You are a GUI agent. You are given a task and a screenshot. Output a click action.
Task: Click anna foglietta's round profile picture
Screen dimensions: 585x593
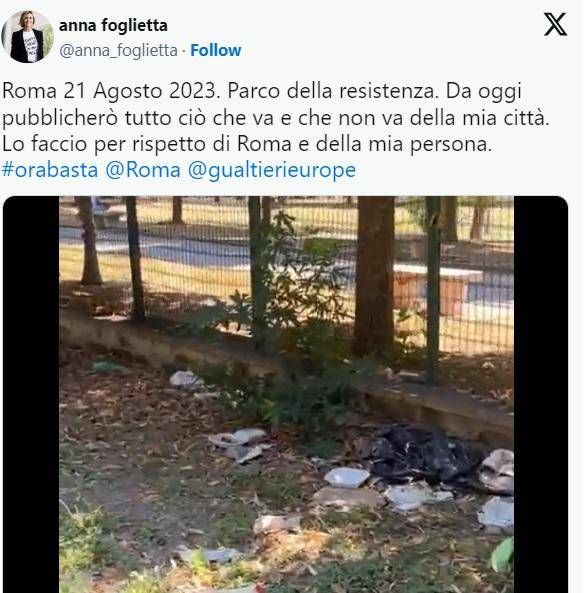28,37
